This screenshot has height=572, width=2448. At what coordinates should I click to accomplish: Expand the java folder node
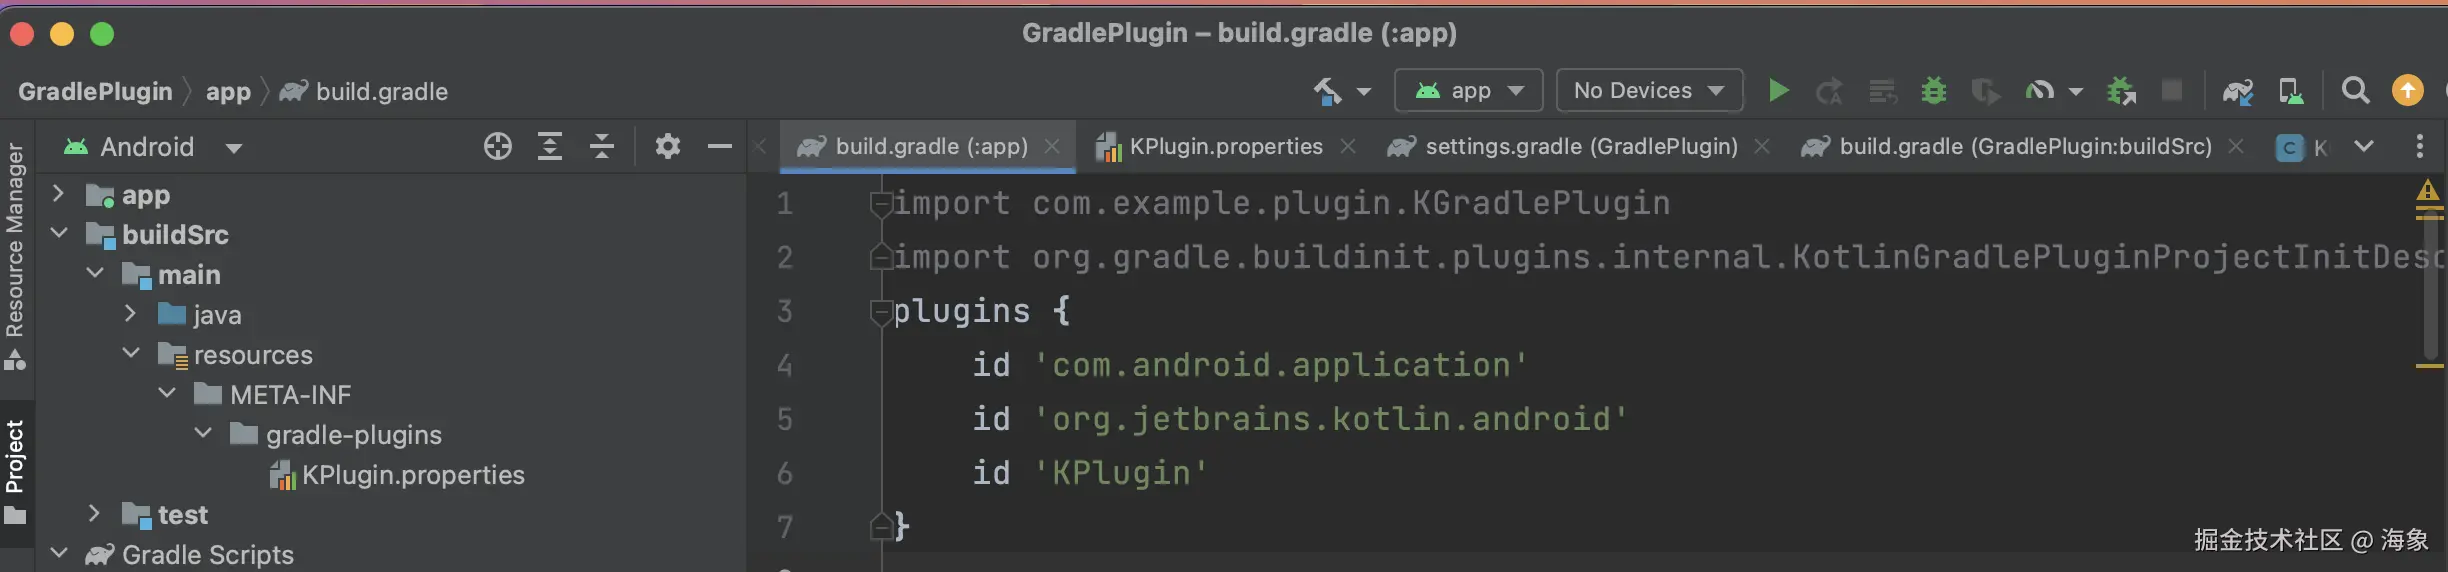130,314
